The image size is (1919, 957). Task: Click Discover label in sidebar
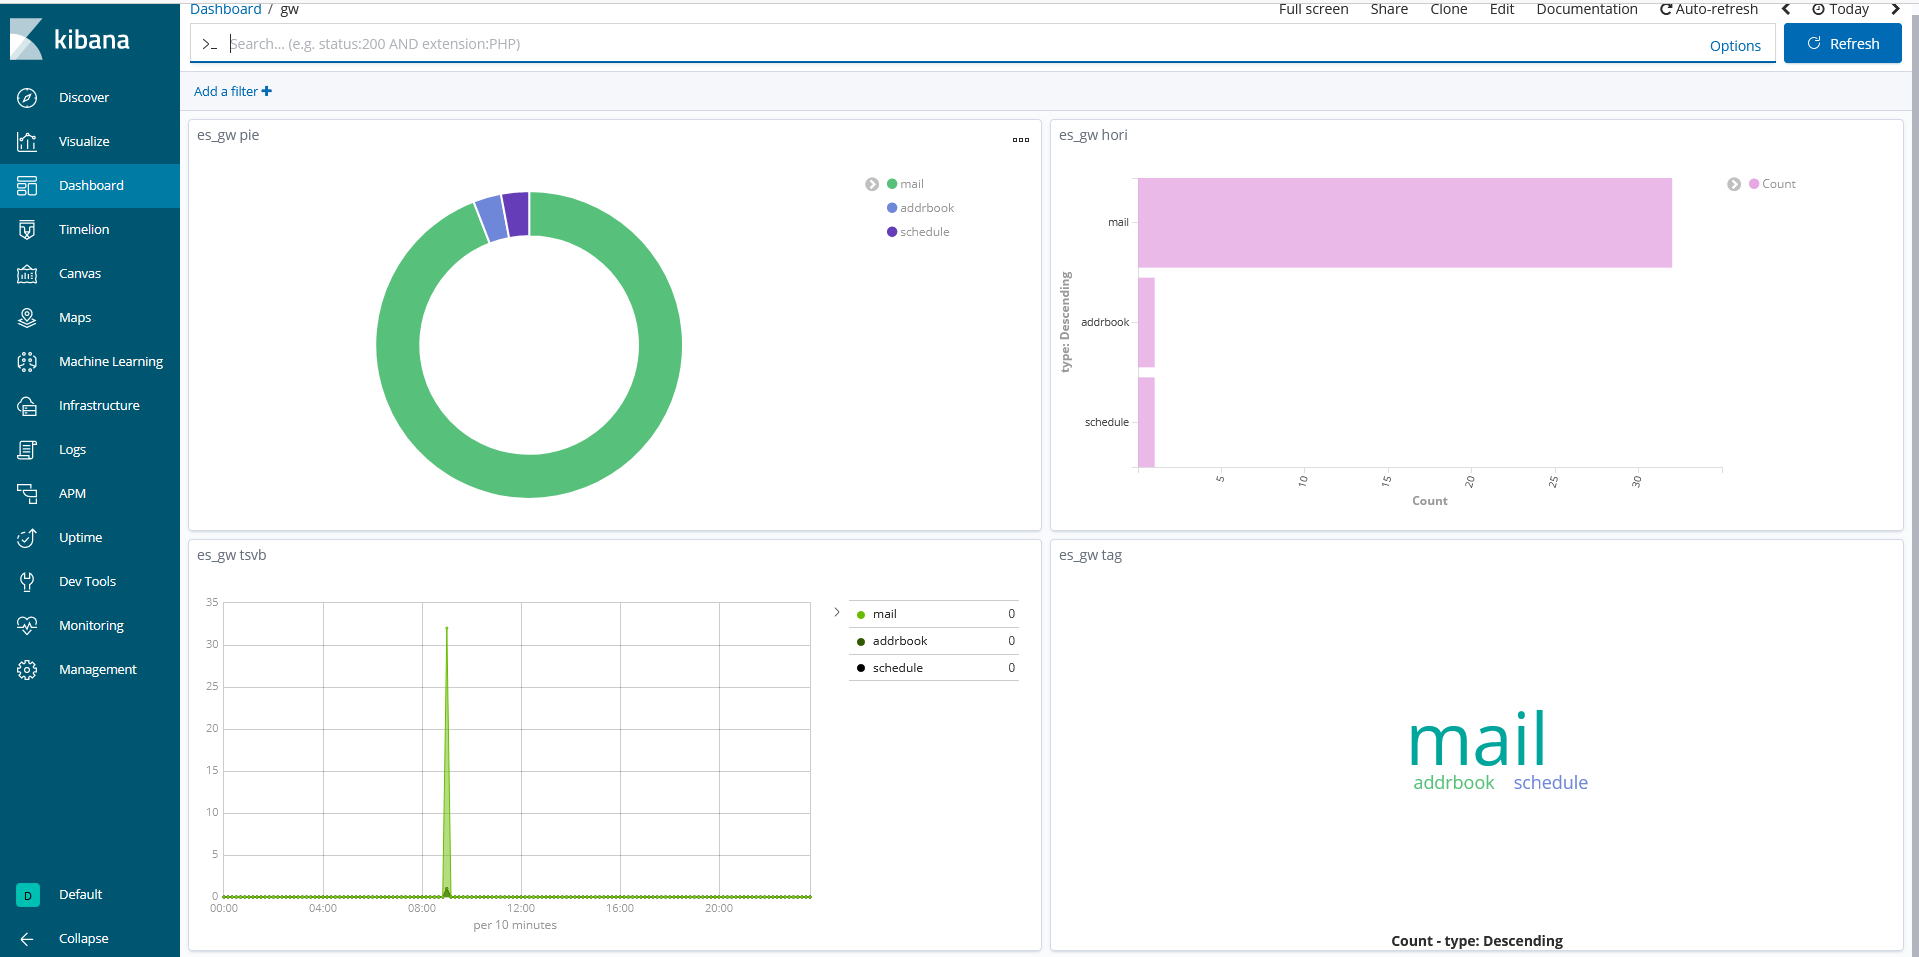coord(84,98)
